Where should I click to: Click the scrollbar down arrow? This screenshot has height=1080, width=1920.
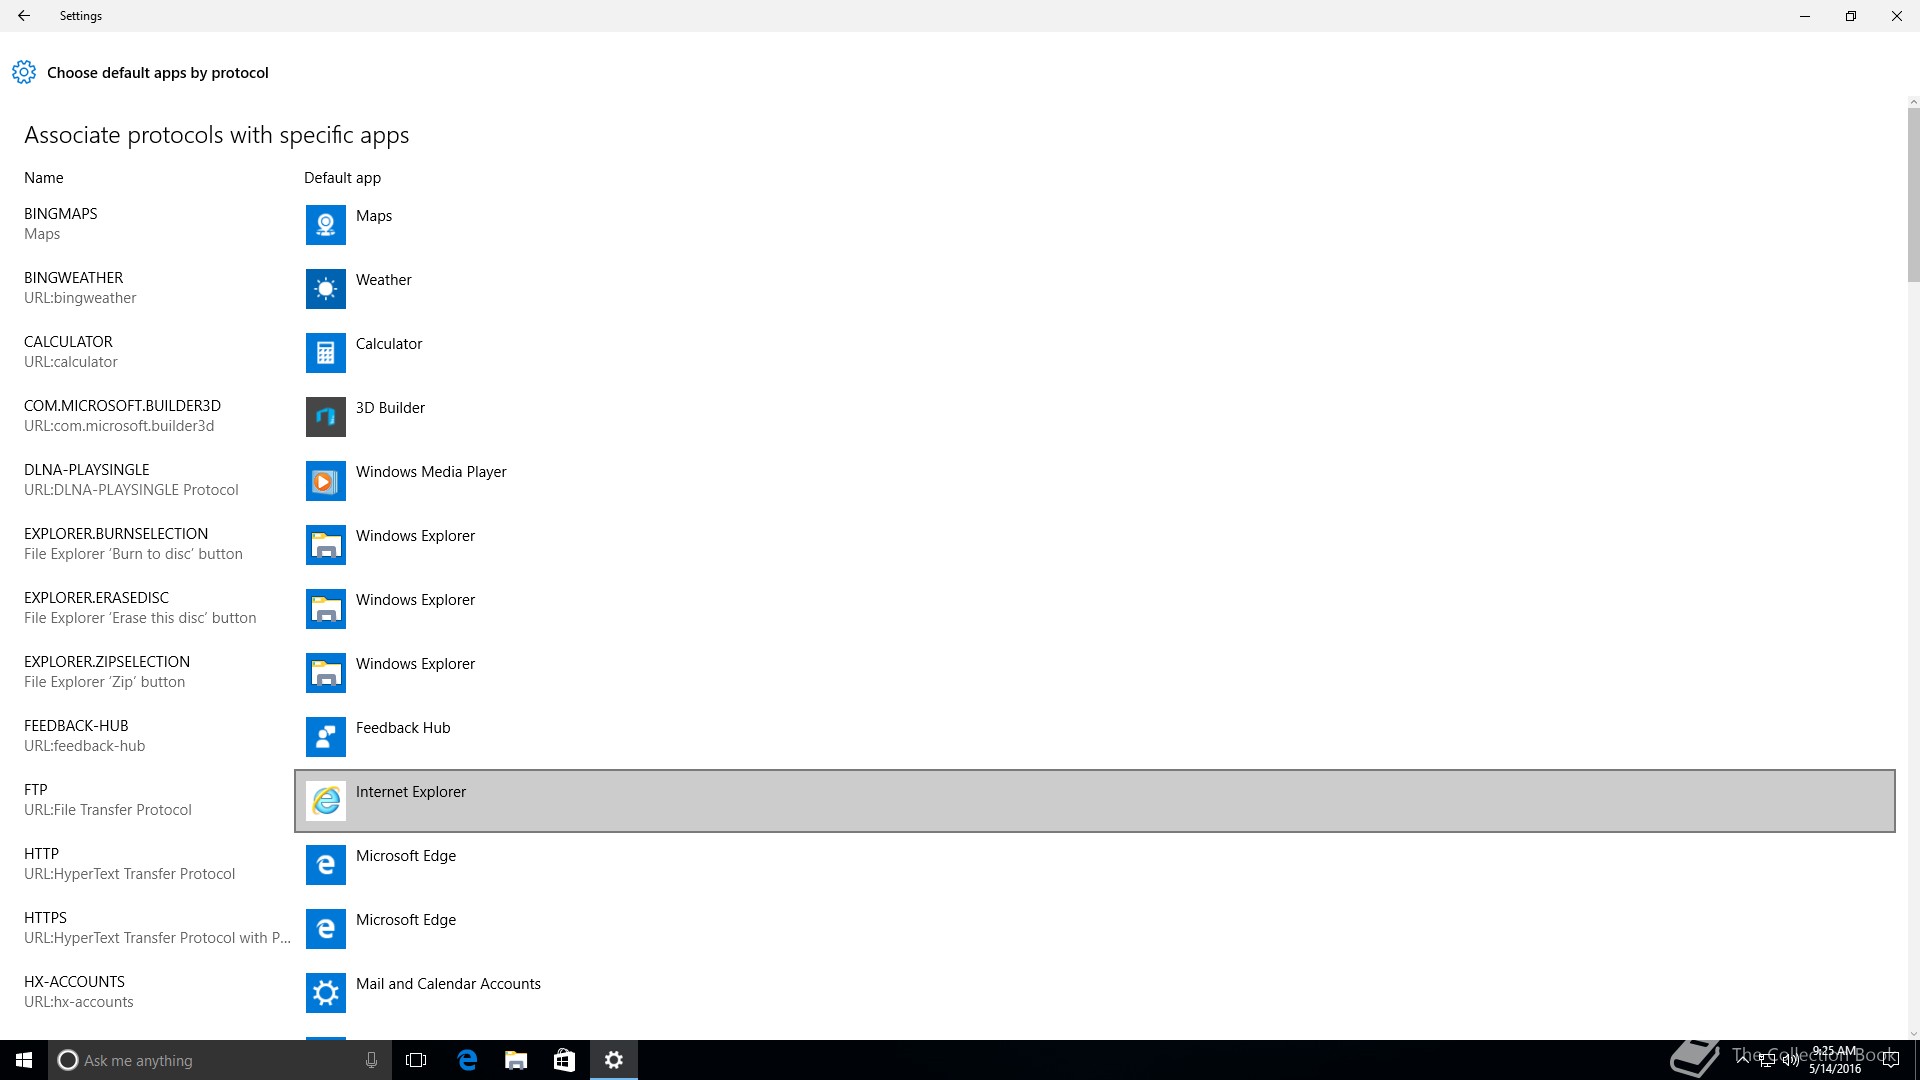pyautogui.click(x=1913, y=1034)
